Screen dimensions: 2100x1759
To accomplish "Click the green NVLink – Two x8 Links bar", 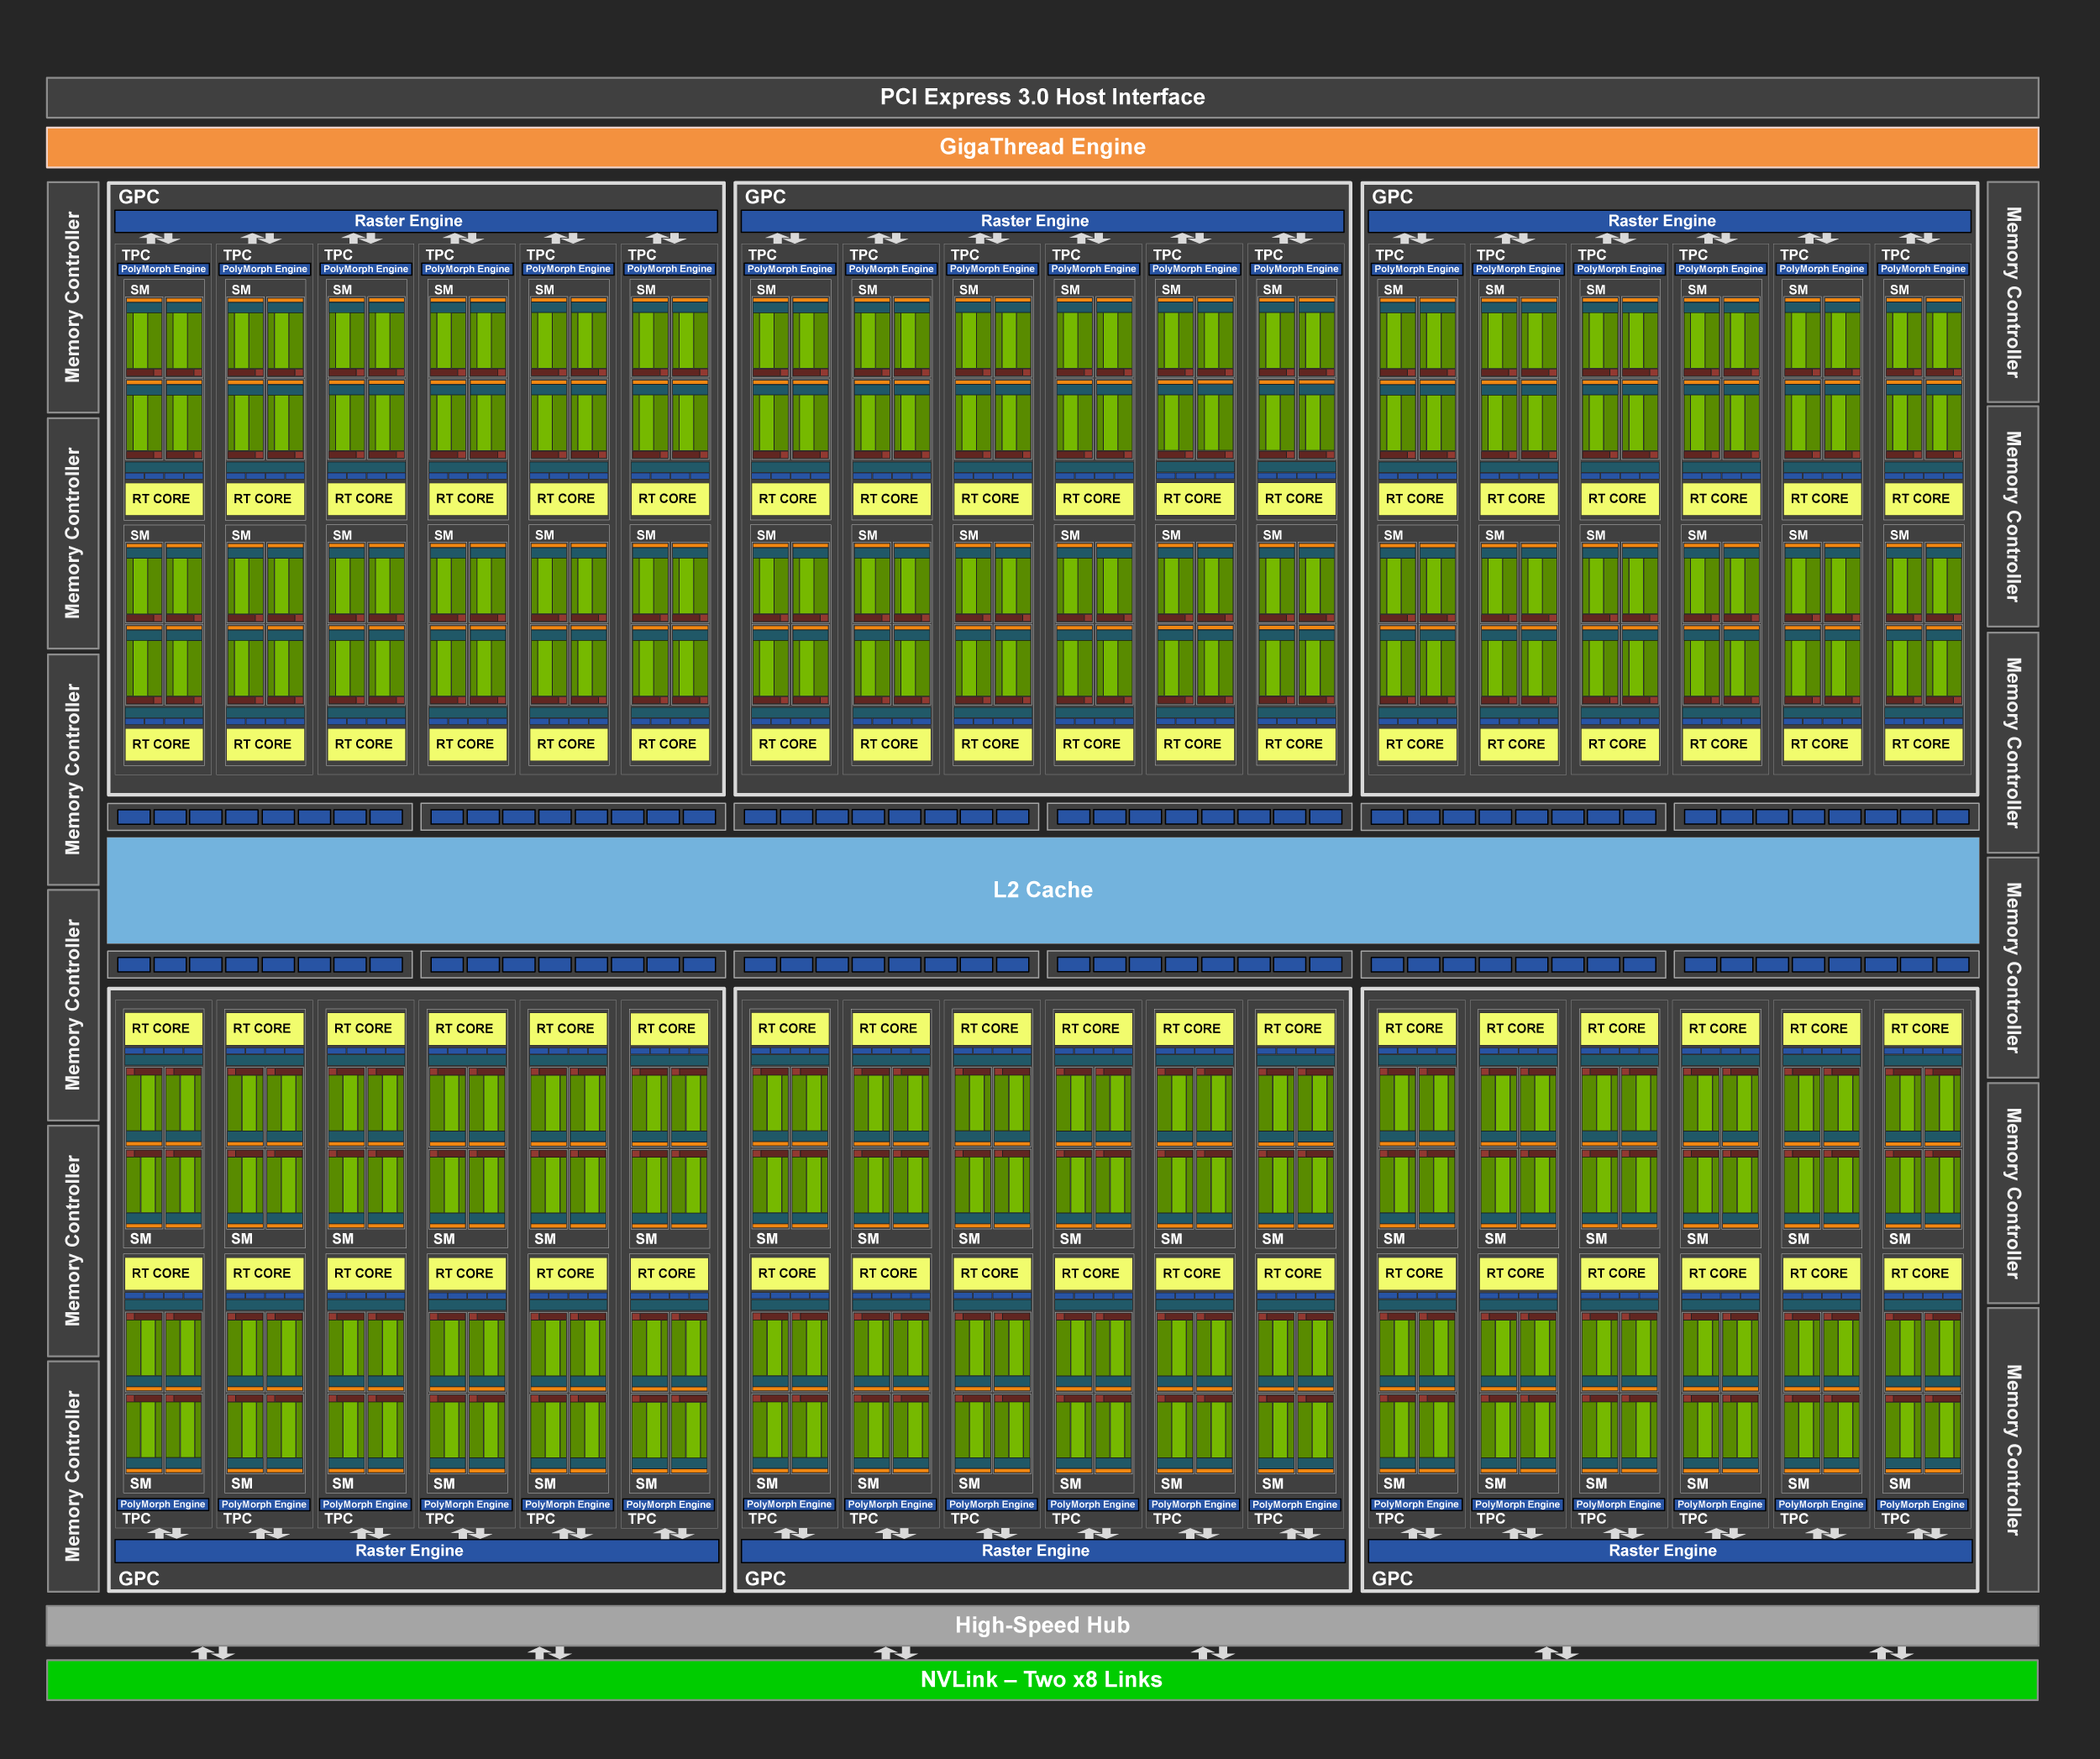I will 1042,1679.
